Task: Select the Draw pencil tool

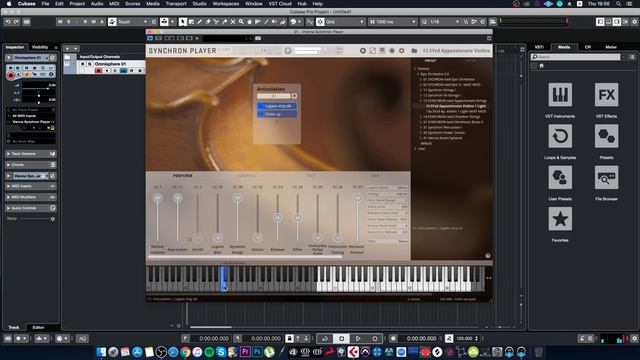Action: pyautogui.click(x=200, y=22)
